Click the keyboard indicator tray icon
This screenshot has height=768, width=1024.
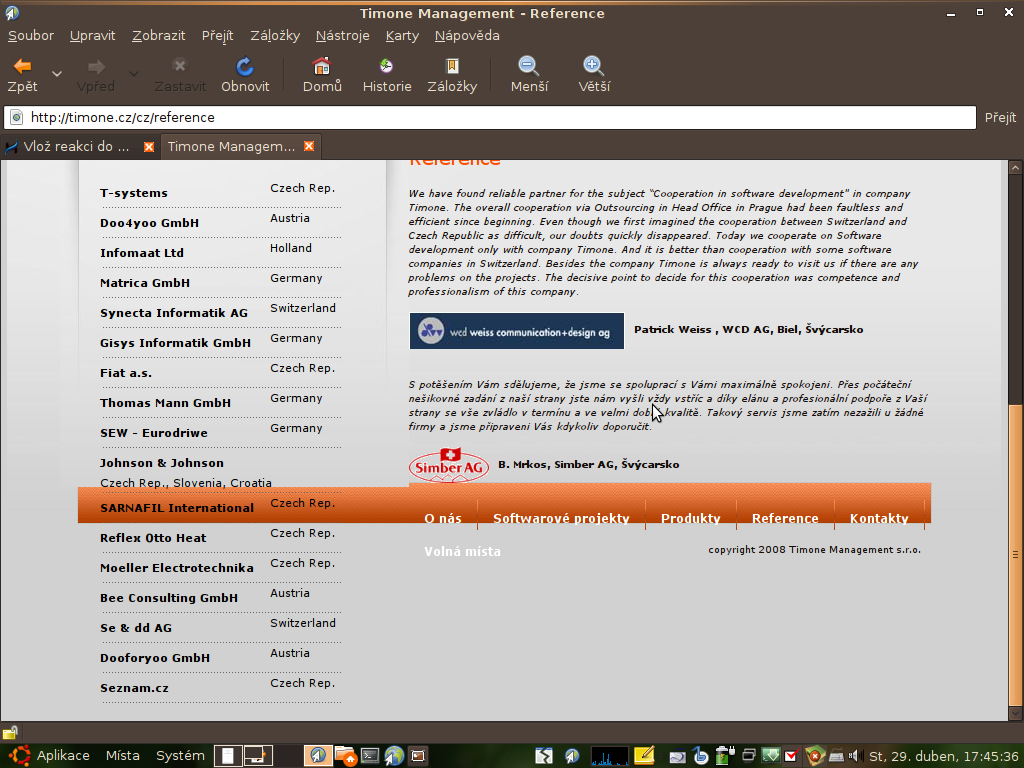(836, 757)
